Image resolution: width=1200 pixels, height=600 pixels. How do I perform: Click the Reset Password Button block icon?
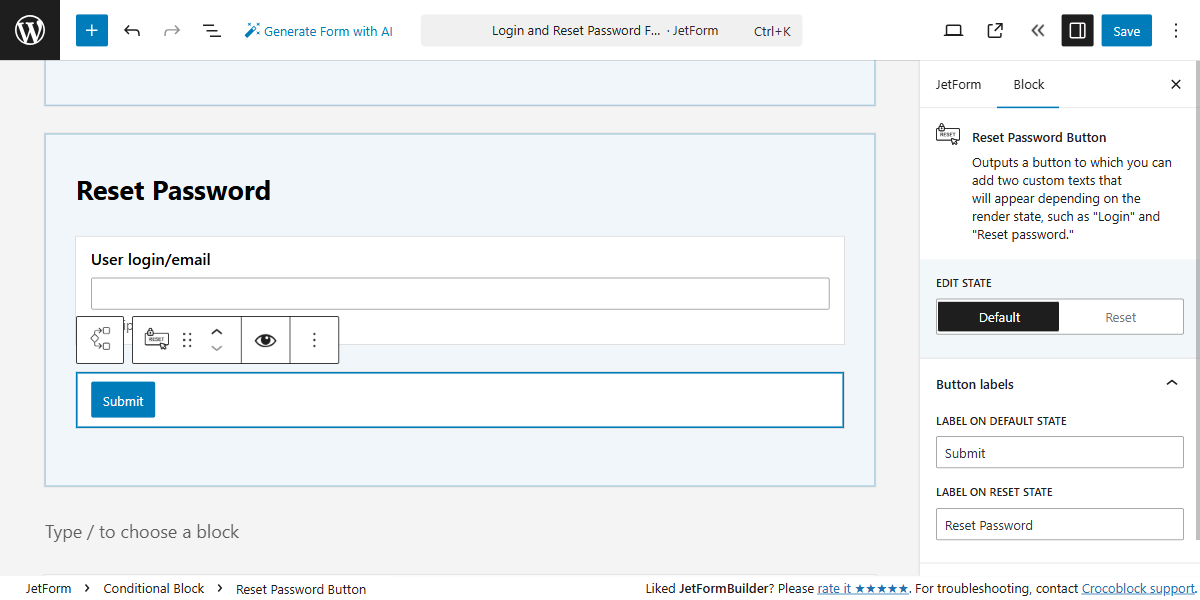pyautogui.click(x=155, y=339)
